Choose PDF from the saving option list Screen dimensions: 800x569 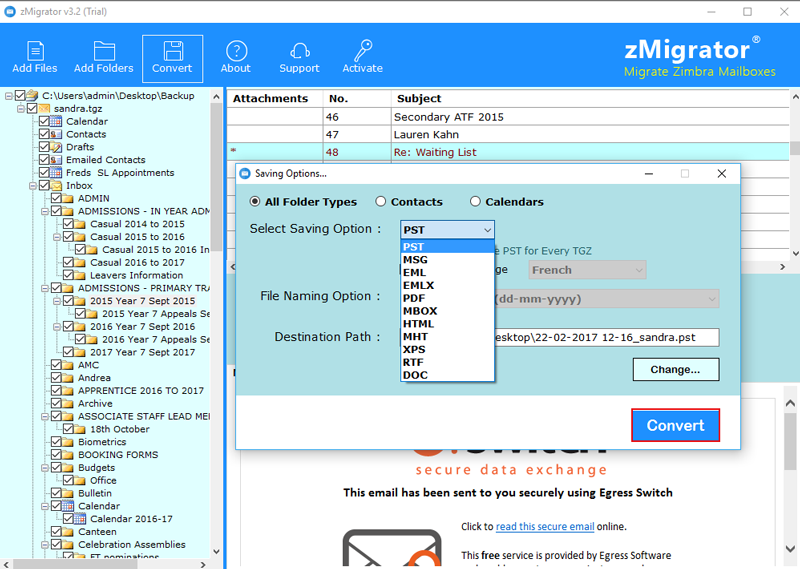coord(447,298)
